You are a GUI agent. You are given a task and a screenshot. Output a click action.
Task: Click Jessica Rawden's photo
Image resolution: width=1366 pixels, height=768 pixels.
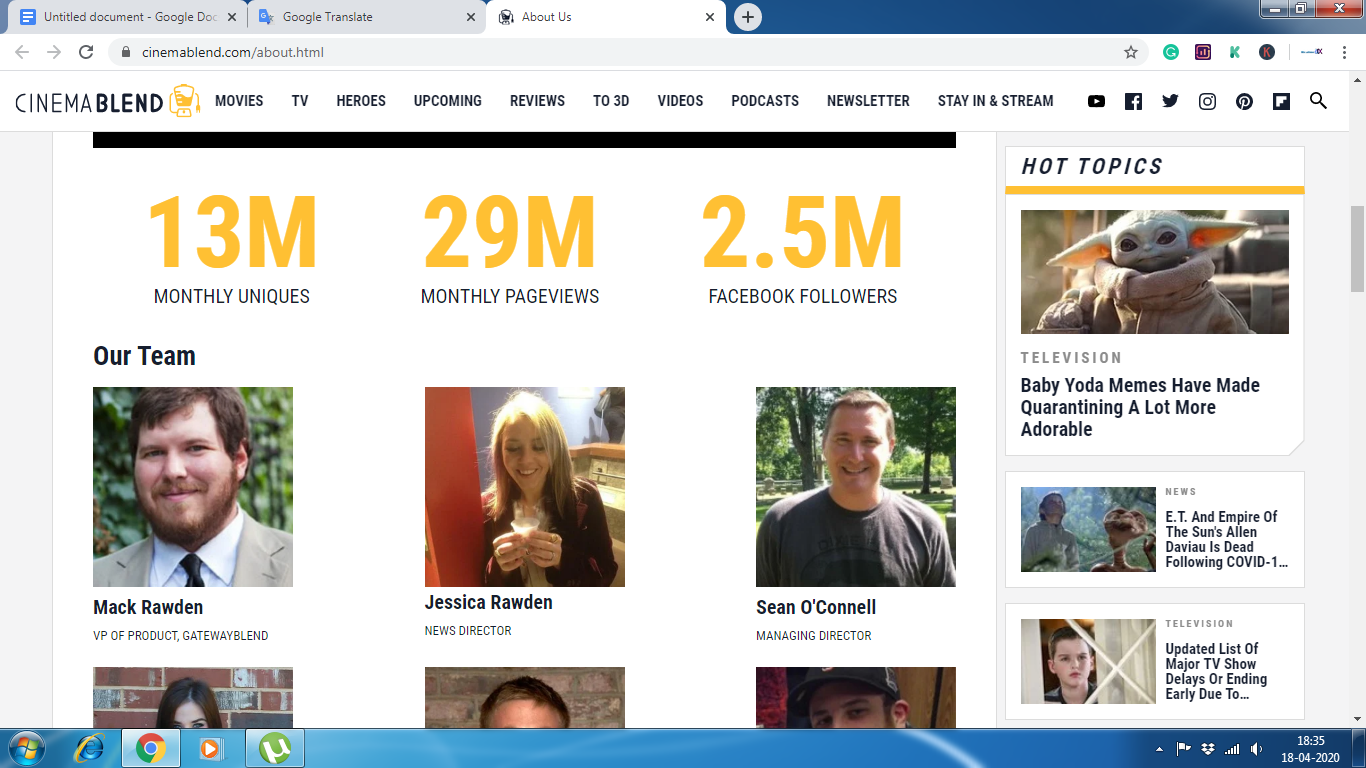pos(525,487)
